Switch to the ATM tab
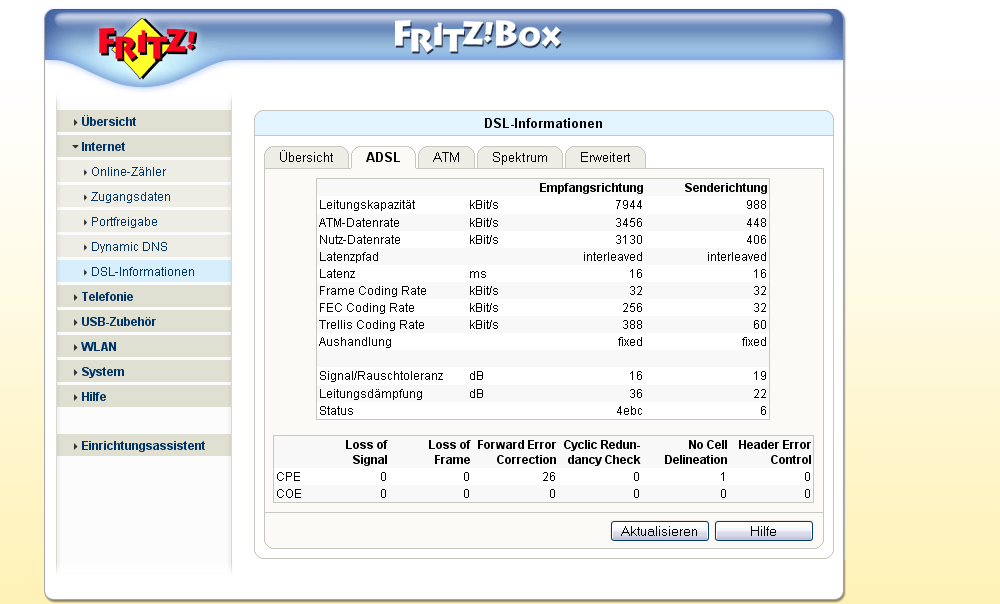The height and width of the screenshot is (604, 1000). click(x=446, y=158)
